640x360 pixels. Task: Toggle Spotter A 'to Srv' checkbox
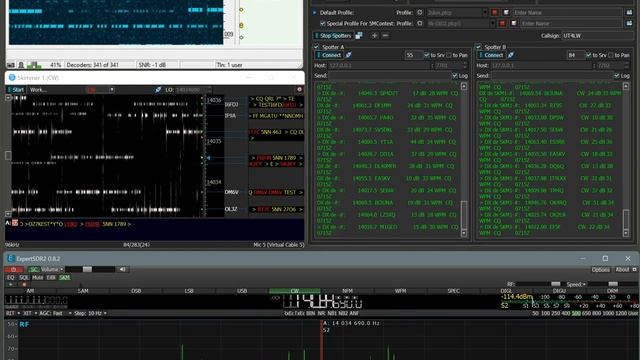(427, 55)
